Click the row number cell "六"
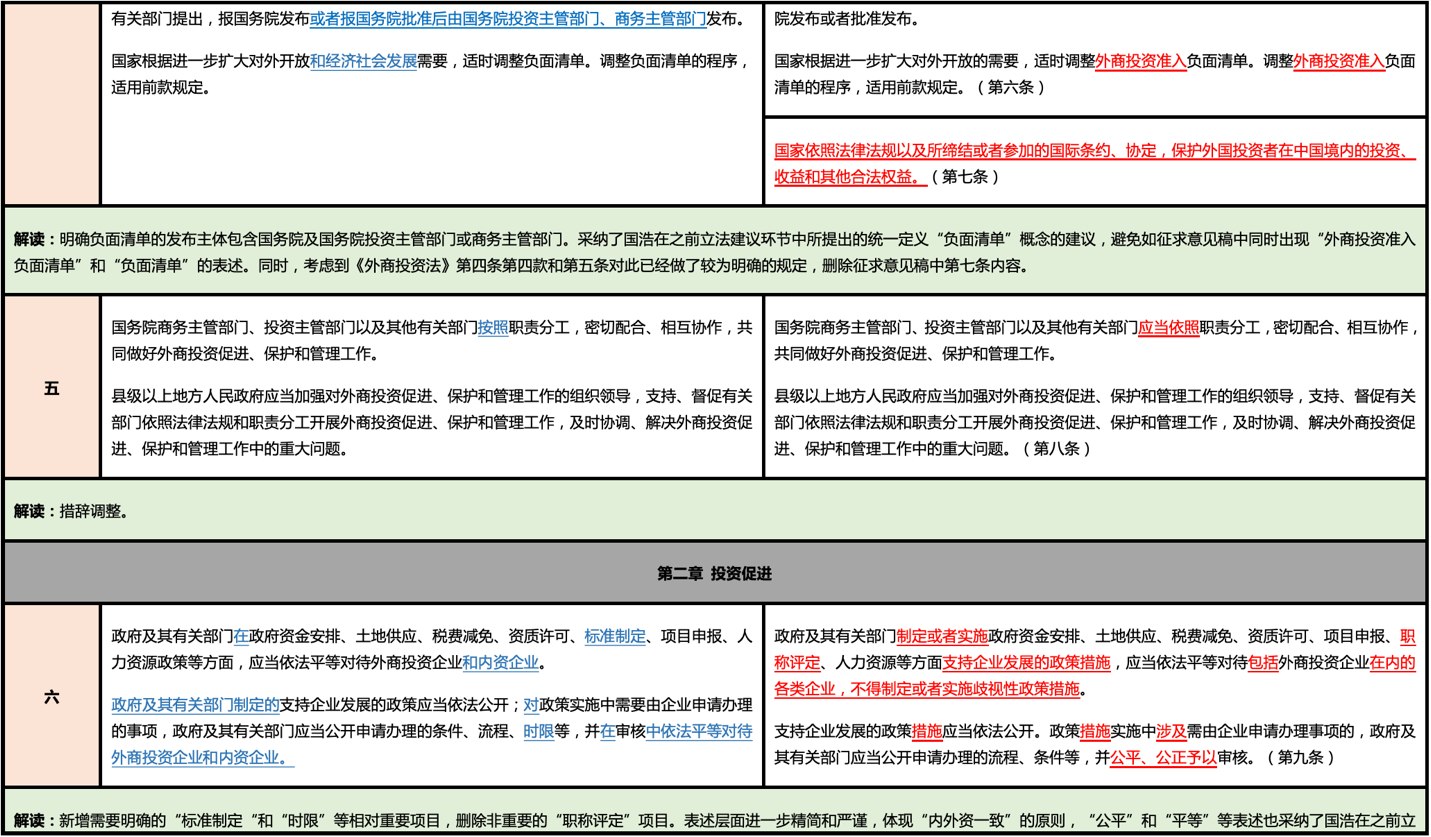The width and height of the screenshot is (1431, 837). [x=52, y=697]
